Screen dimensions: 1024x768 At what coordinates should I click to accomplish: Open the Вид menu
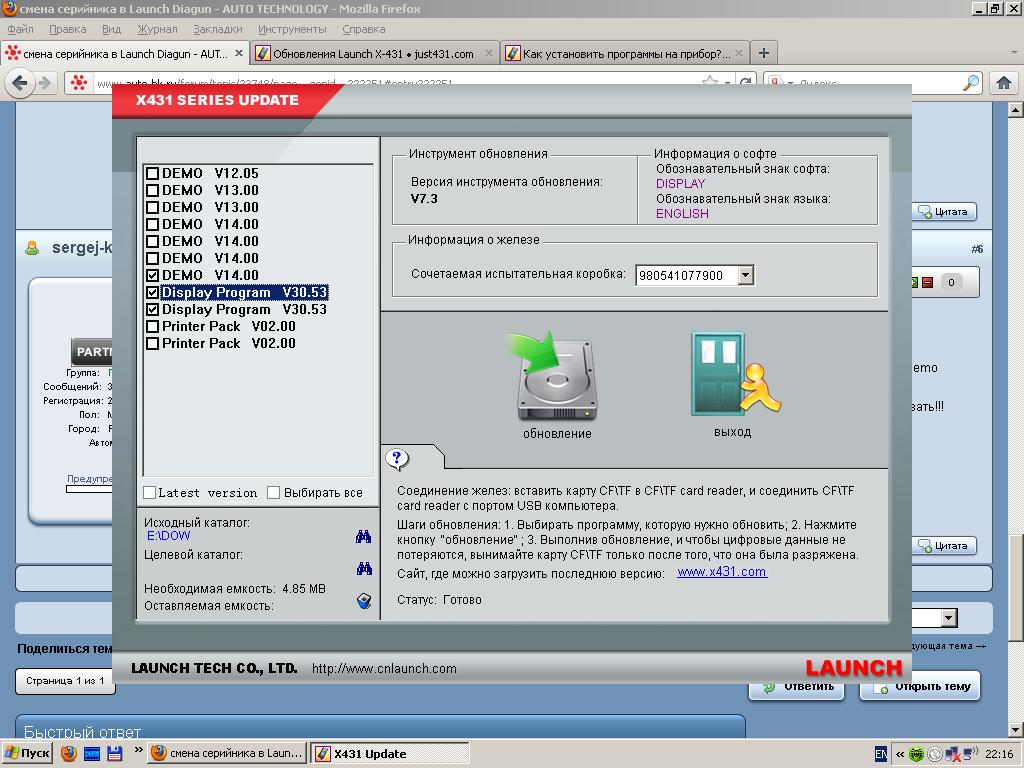pyautogui.click(x=112, y=29)
